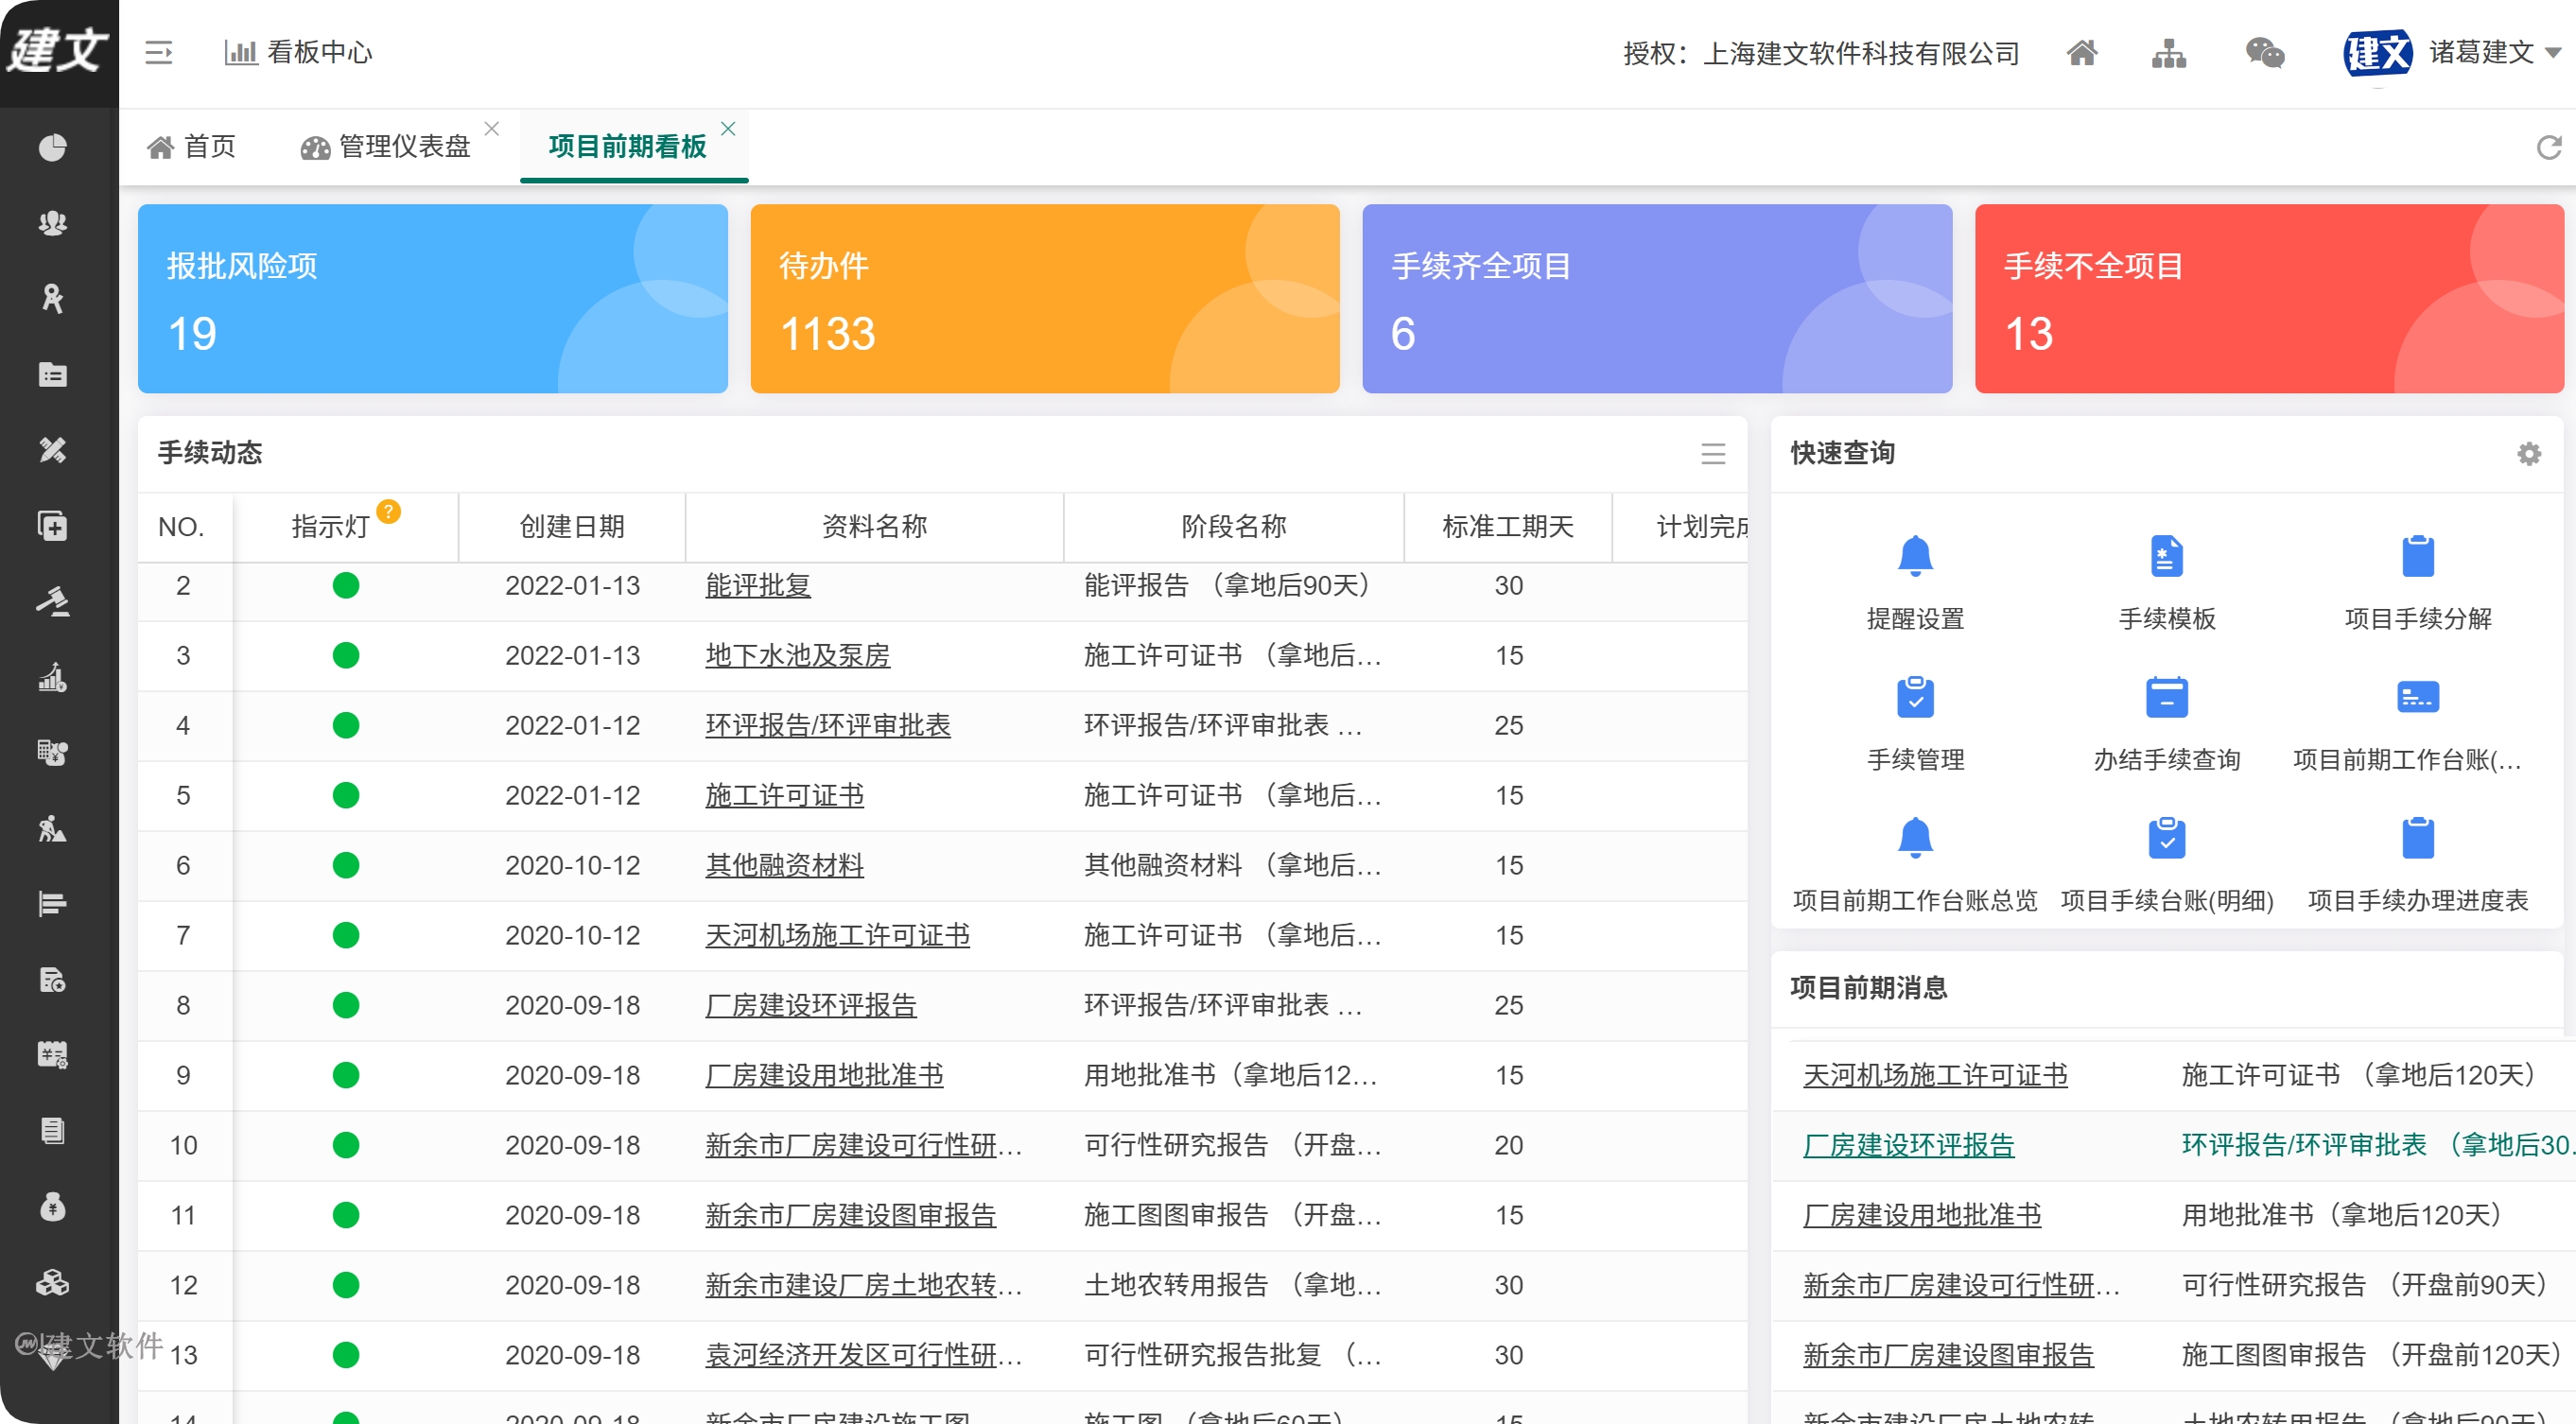Image resolution: width=2576 pixels, height=1424 pixels.
Task: Select the 项目前期看板 tab
Action: [x=627, y=147]
